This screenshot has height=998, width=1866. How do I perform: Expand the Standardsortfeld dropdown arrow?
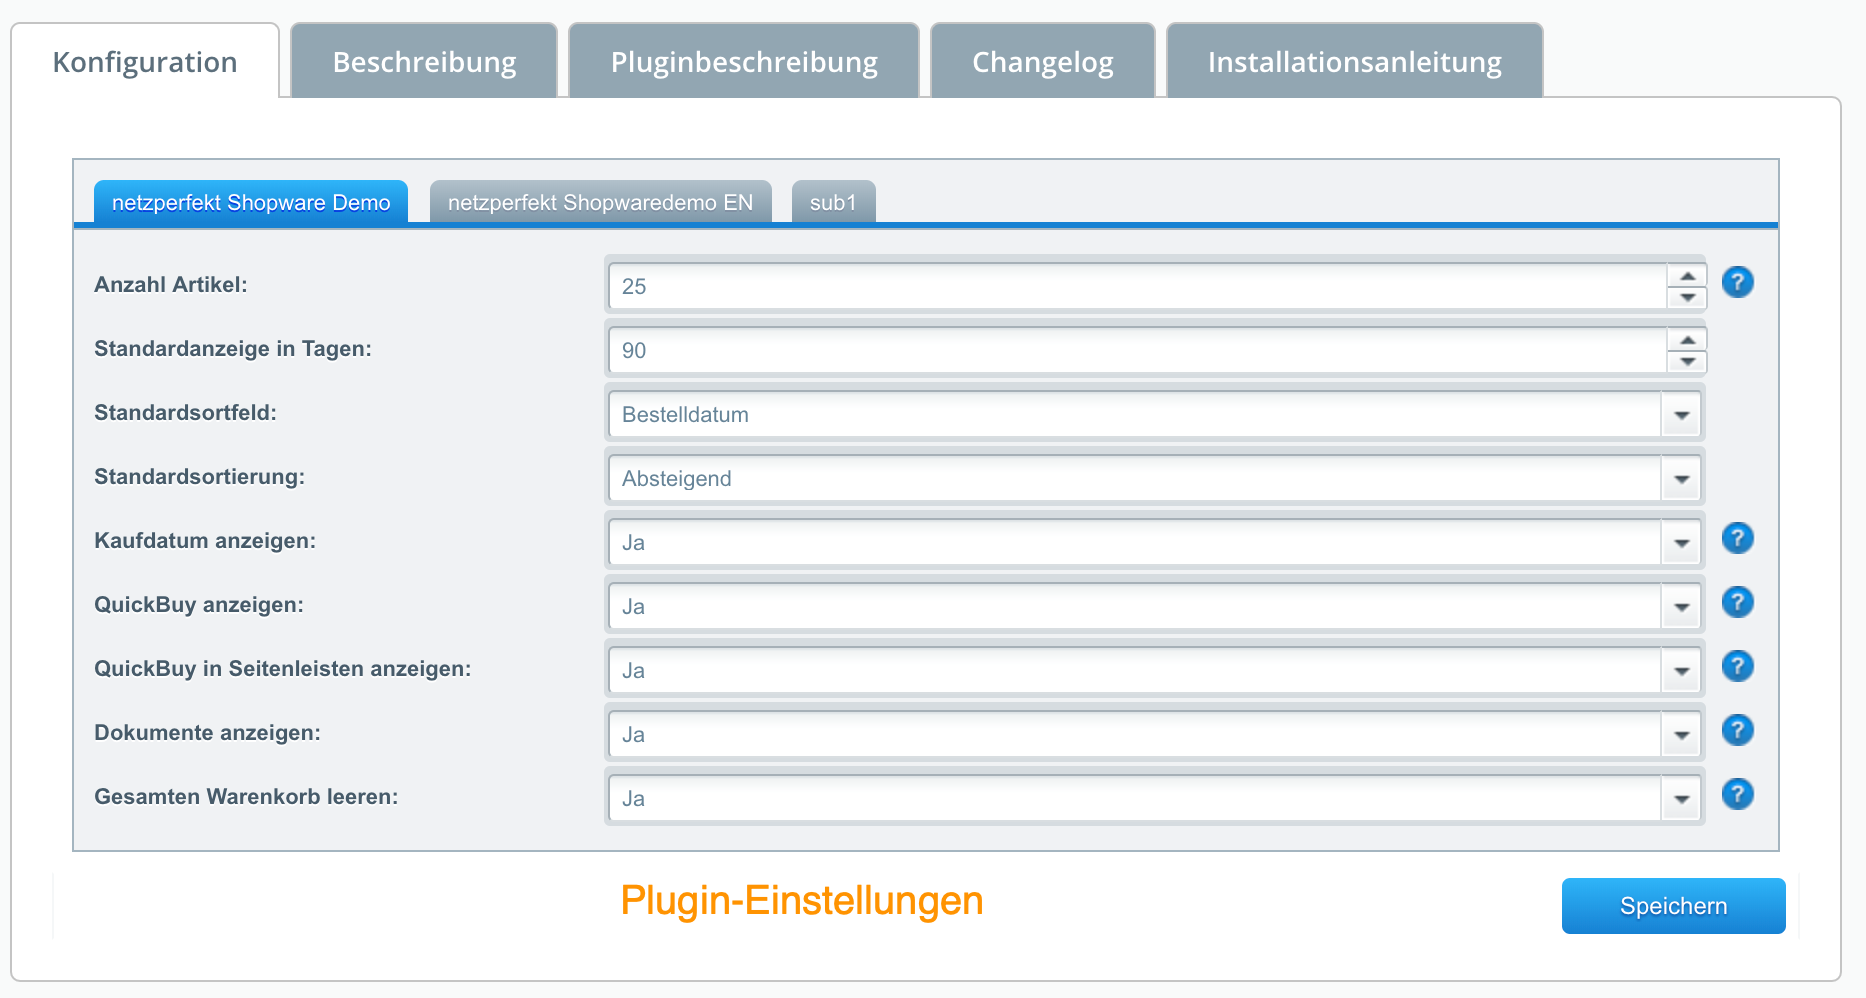pyautogui.click(x=1681, y=414)
